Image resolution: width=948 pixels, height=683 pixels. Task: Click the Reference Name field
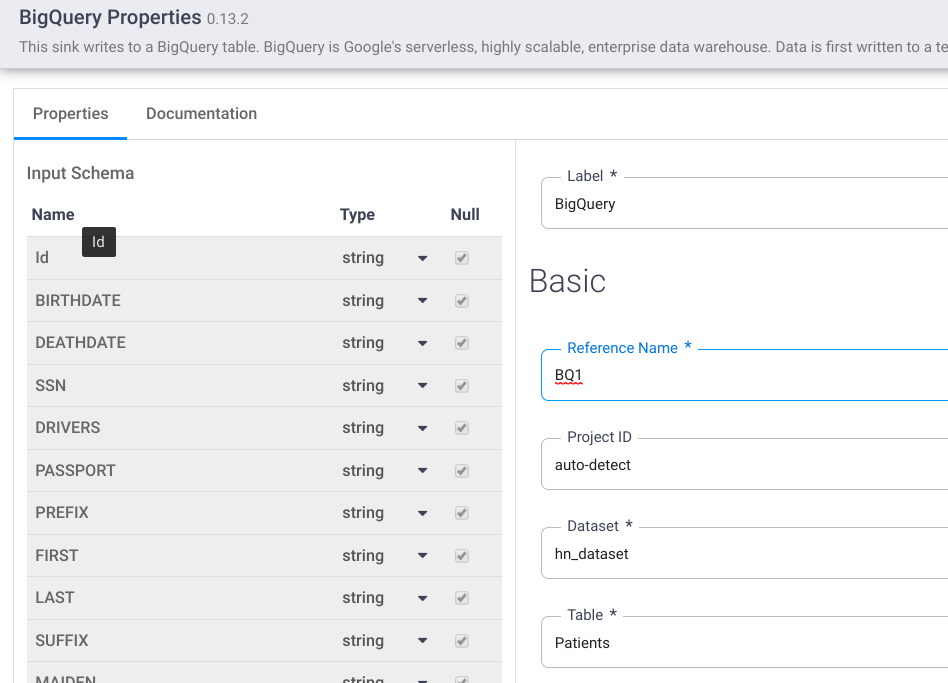[745, 376]
